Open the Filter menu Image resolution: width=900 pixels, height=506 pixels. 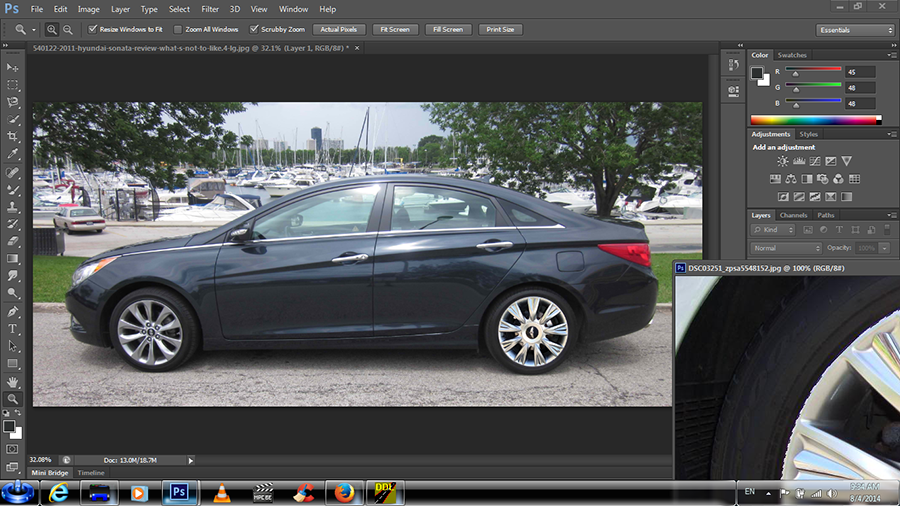(210, 9)
